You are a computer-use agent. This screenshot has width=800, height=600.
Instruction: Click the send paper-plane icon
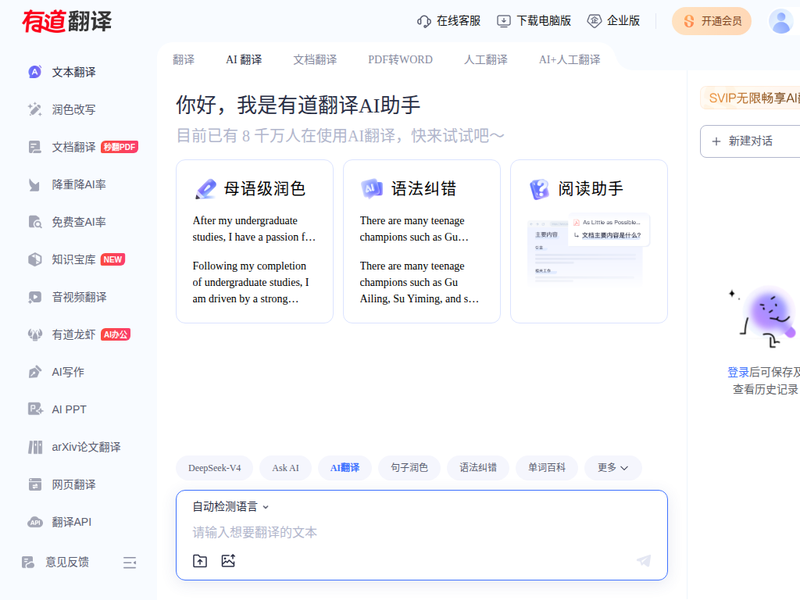click(x=644, y=560)
